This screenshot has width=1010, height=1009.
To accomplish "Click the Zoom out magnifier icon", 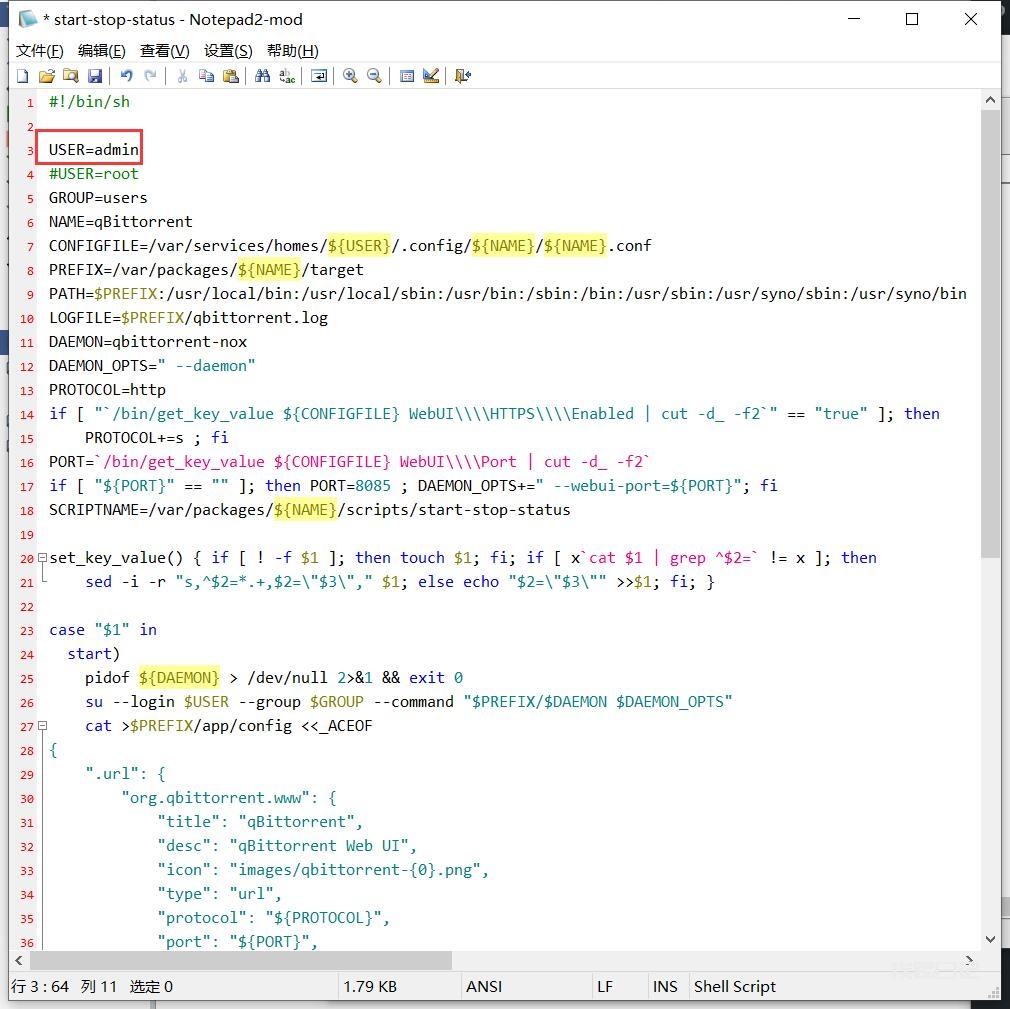I will point(374,76).
